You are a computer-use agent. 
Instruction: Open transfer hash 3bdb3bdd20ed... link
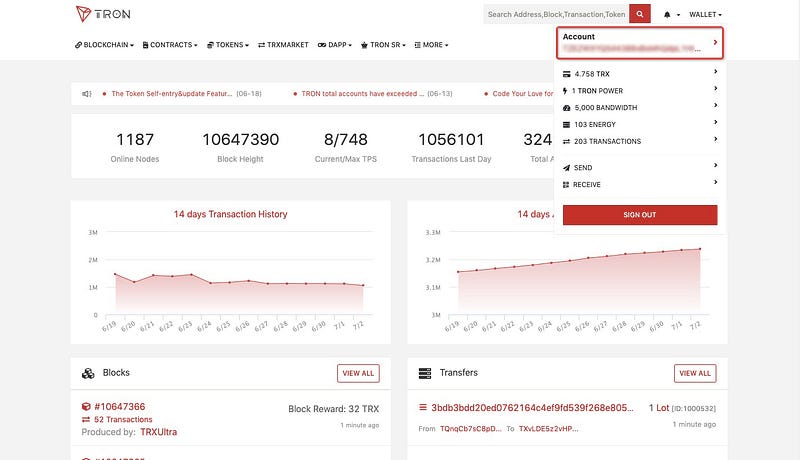532,407
